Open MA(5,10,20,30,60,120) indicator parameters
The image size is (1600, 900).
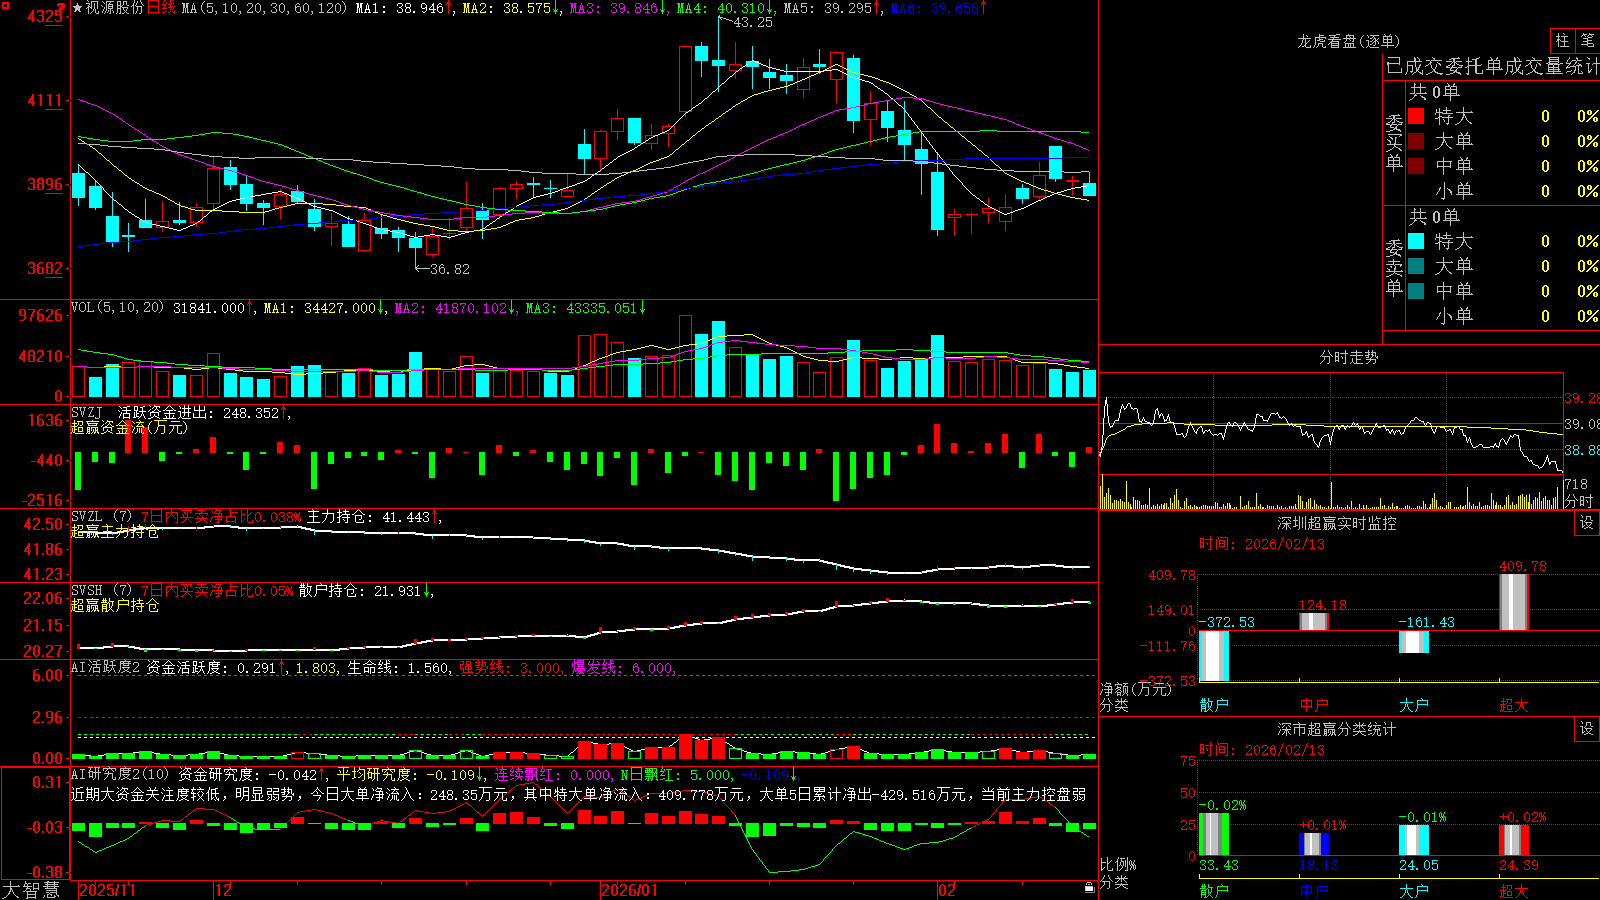coord(264,8)
